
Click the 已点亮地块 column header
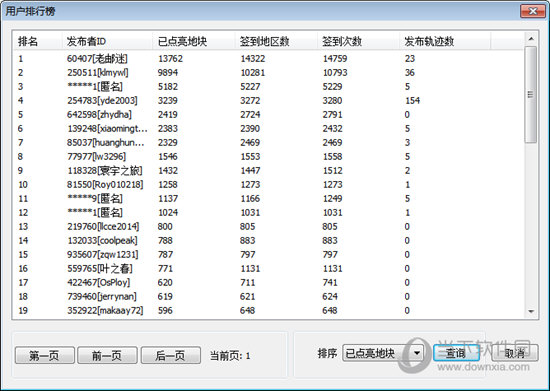(x=194, y=41)
